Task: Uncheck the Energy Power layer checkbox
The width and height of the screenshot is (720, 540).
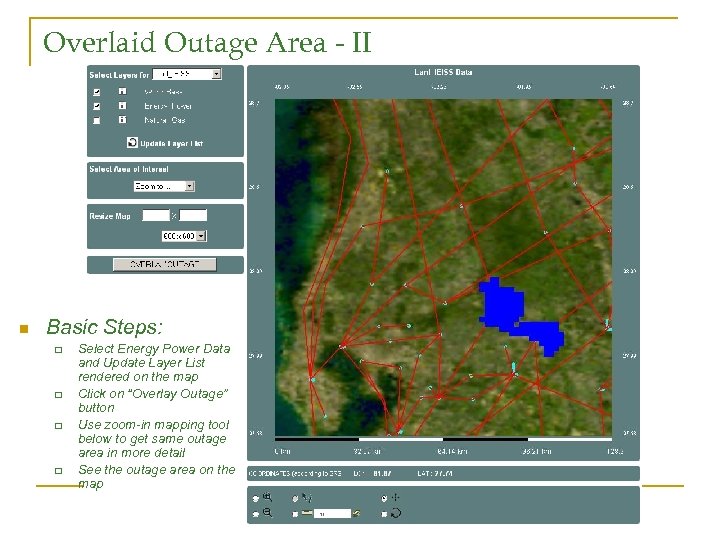Action: 96,106
